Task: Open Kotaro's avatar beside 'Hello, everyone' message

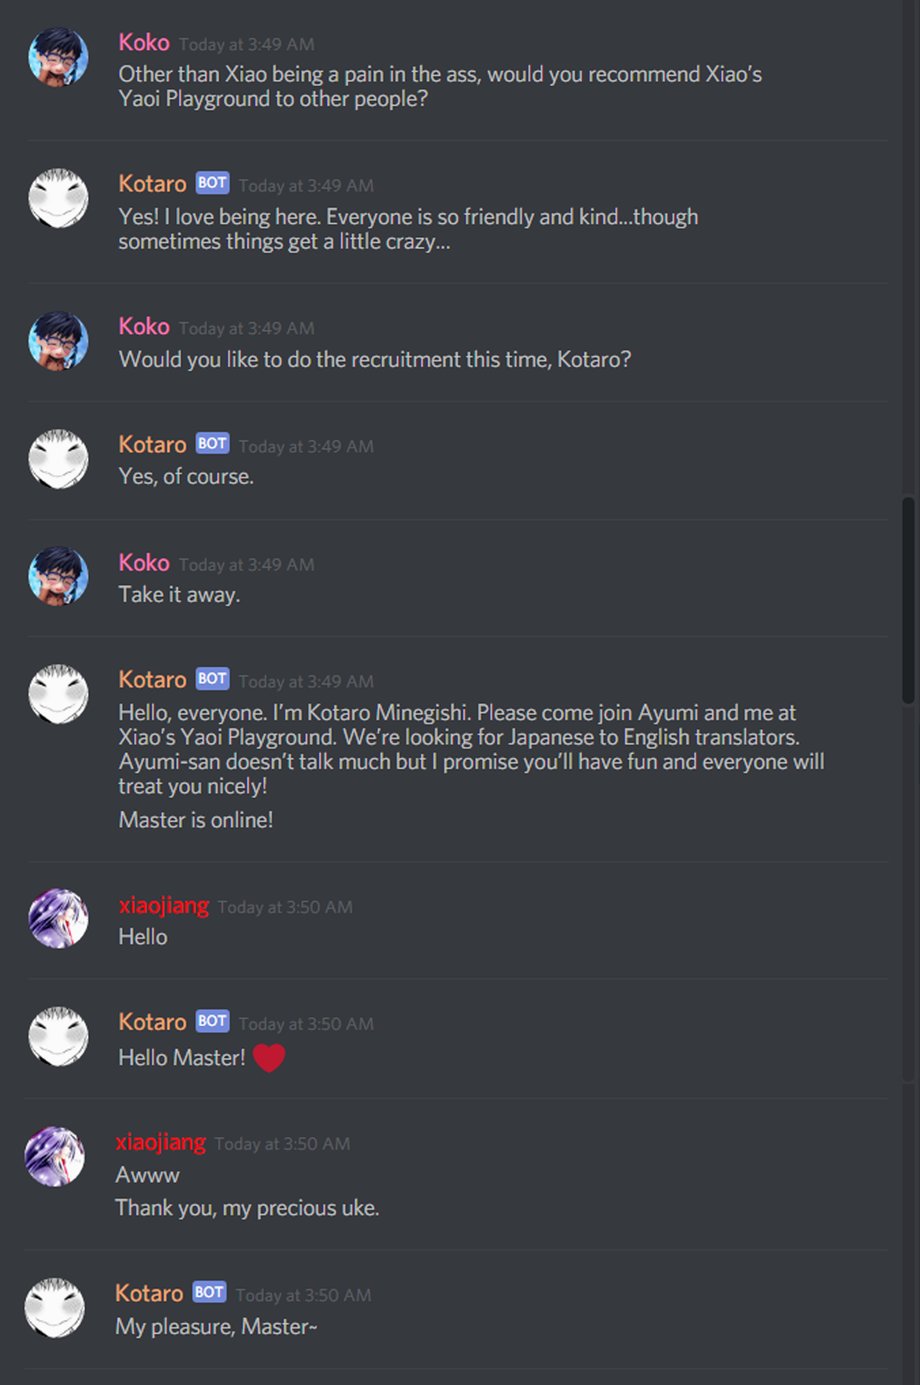Action: coord(58,694)
